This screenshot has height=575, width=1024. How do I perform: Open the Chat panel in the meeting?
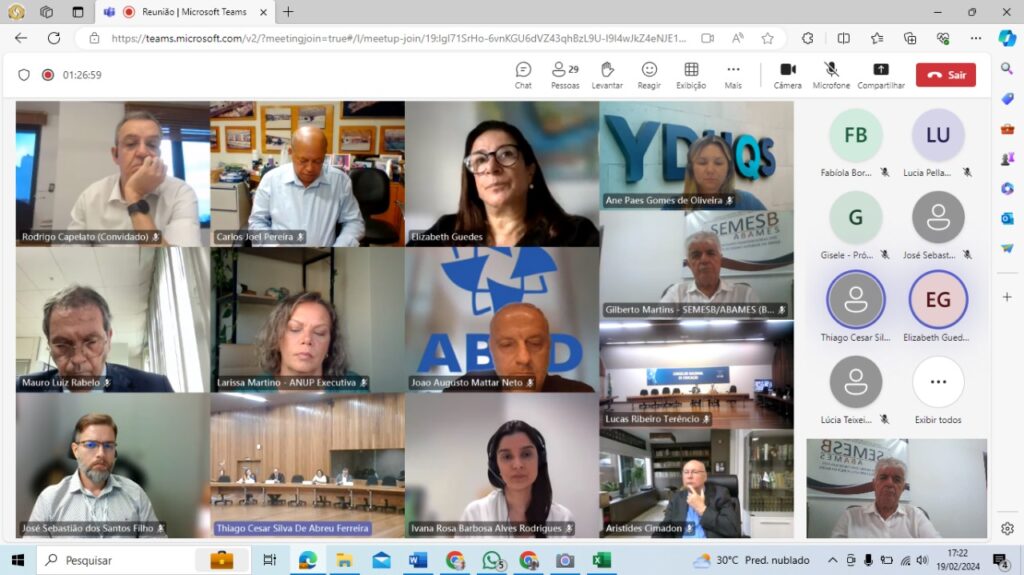pyautogui.click(x=523, y=74)
